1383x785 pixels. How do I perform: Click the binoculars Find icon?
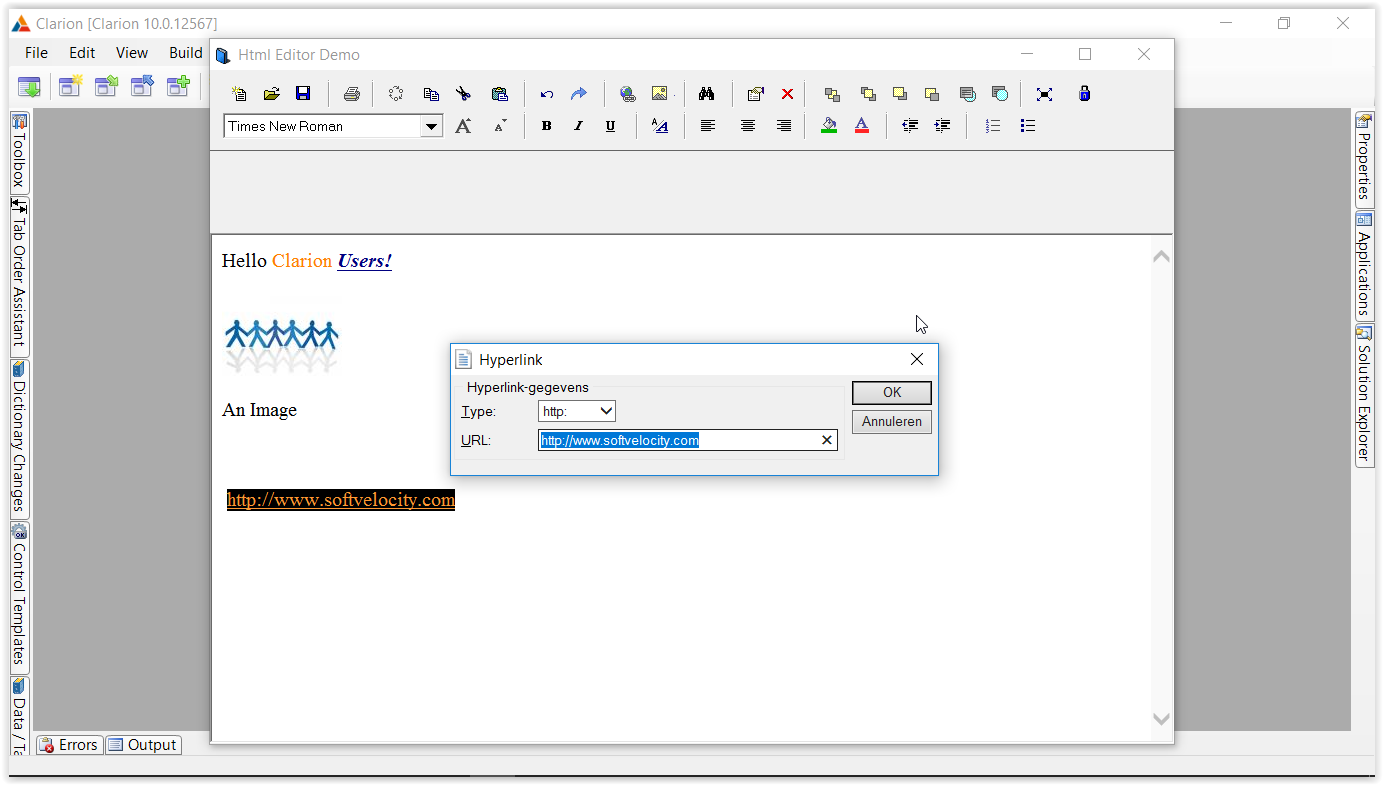point(706,94)
